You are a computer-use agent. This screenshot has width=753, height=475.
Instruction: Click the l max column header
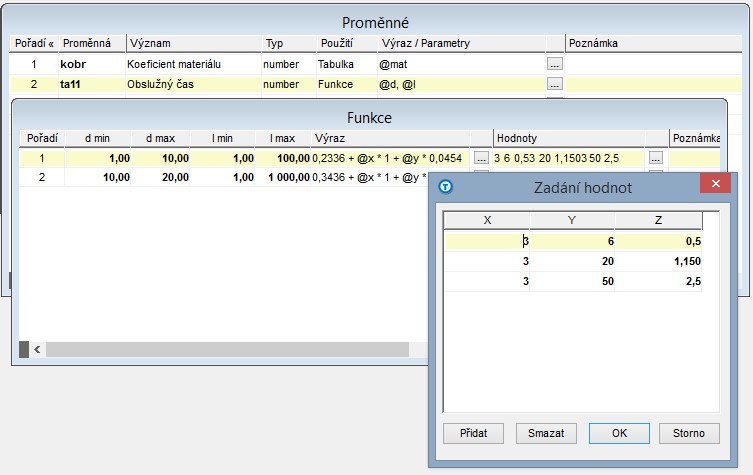283,138
